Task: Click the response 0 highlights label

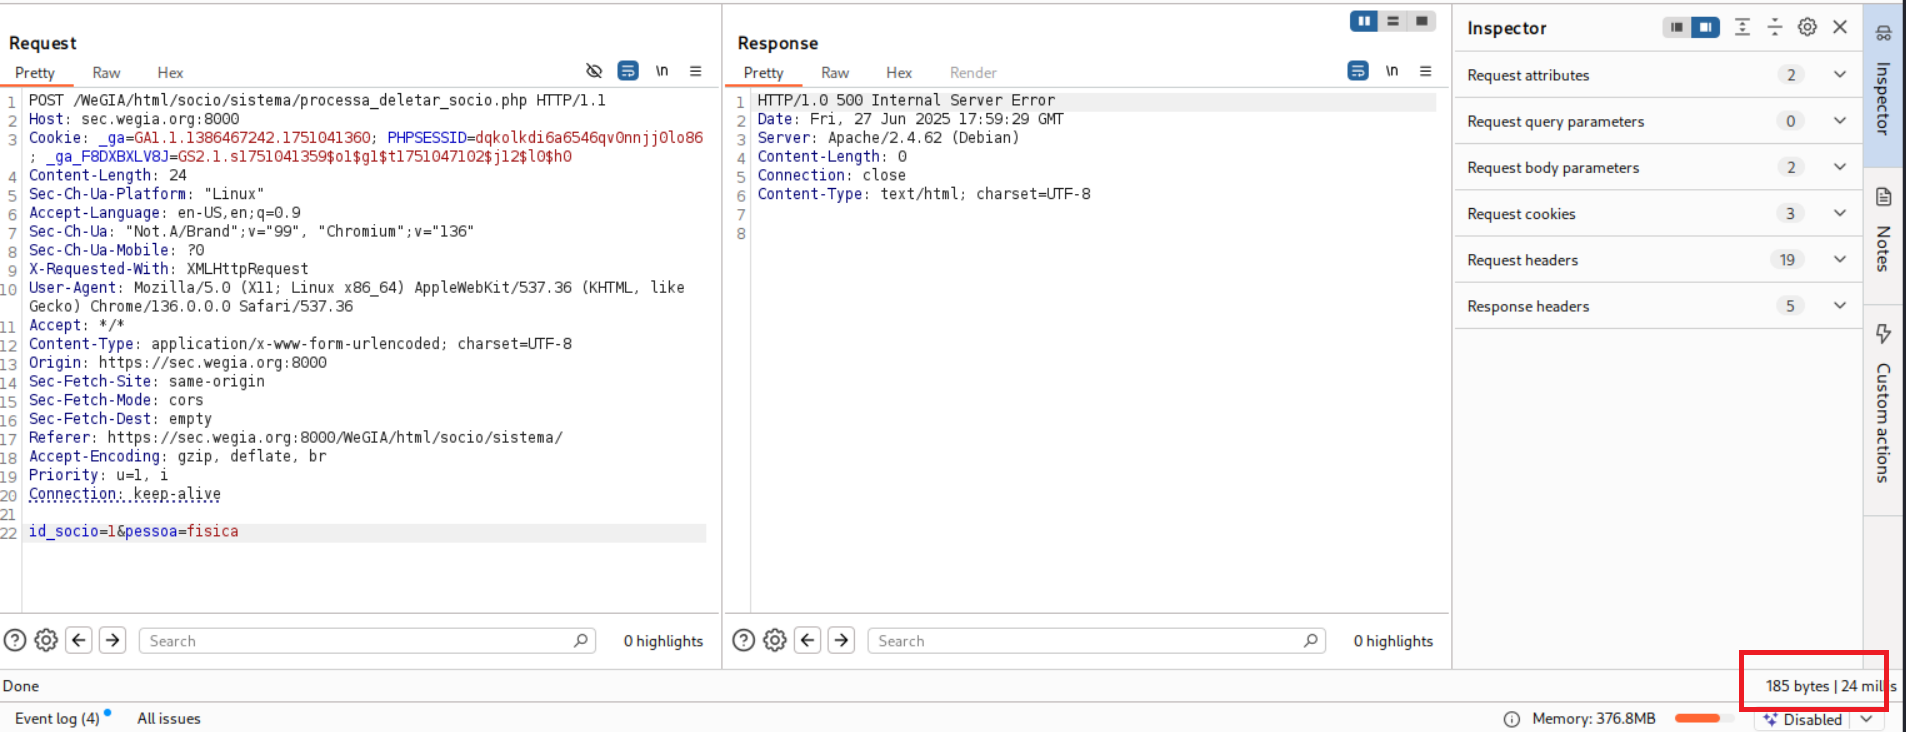Action: click(1393, 641)
